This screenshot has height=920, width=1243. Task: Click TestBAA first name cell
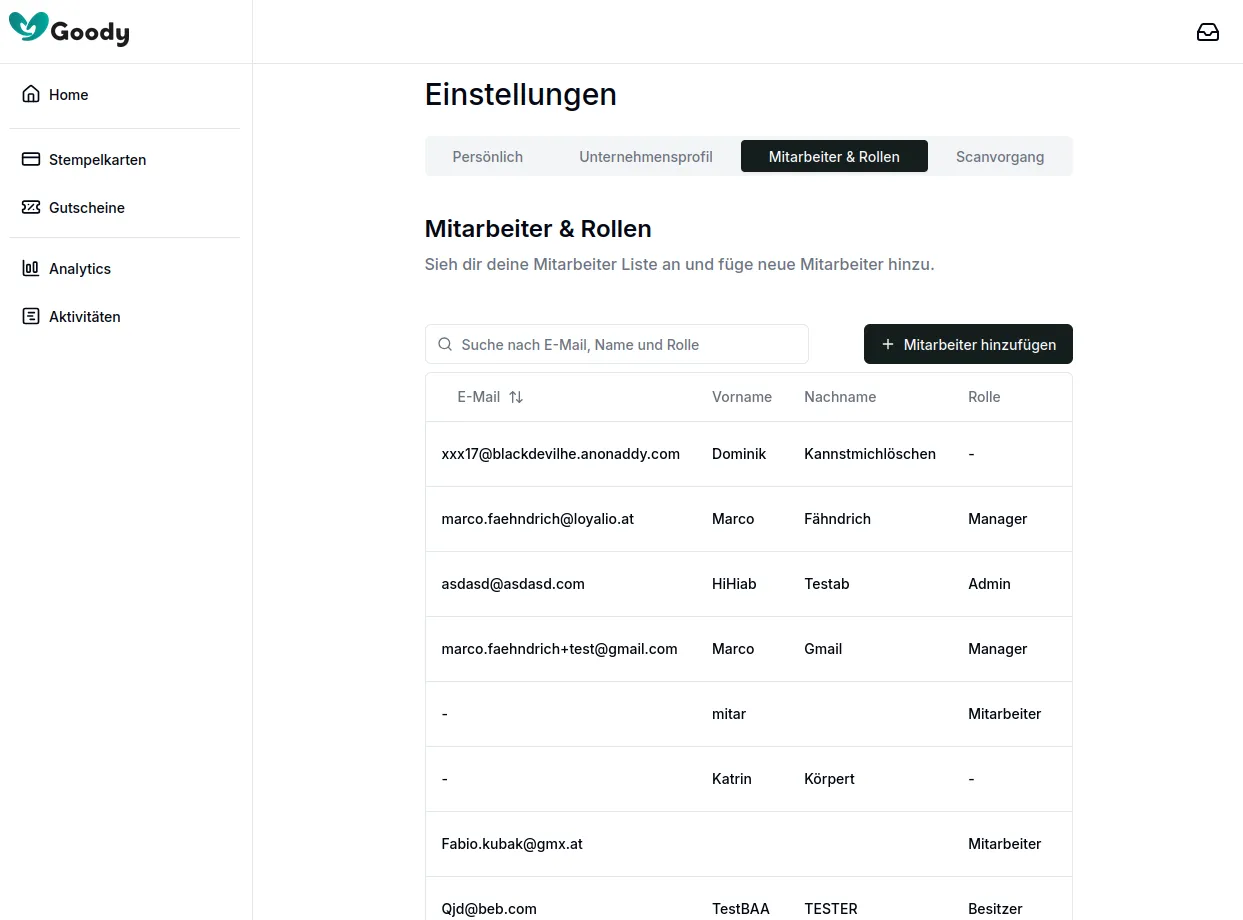[x=741, y=909]
